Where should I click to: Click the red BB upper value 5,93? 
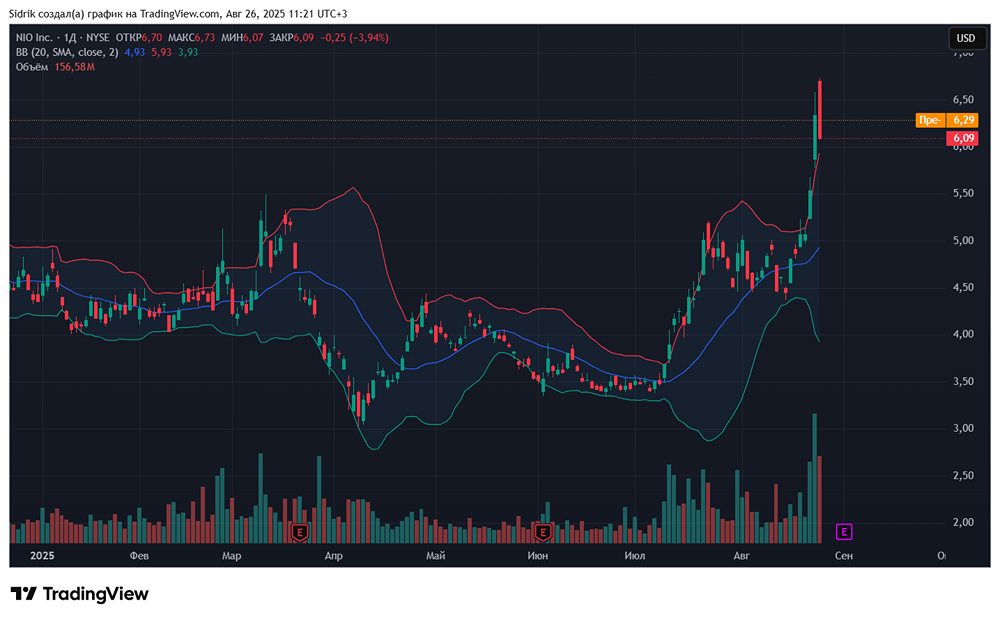tap(161, 52)
